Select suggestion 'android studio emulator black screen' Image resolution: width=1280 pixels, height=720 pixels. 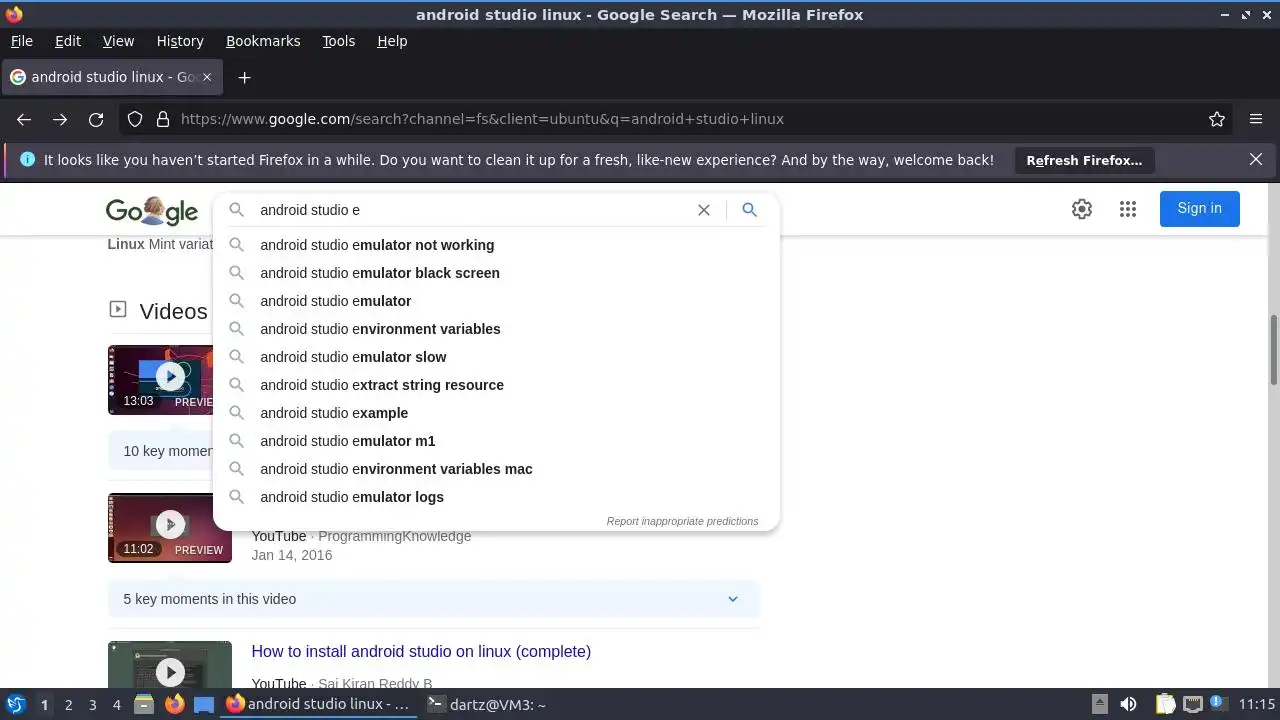click(x=496, y=273)
